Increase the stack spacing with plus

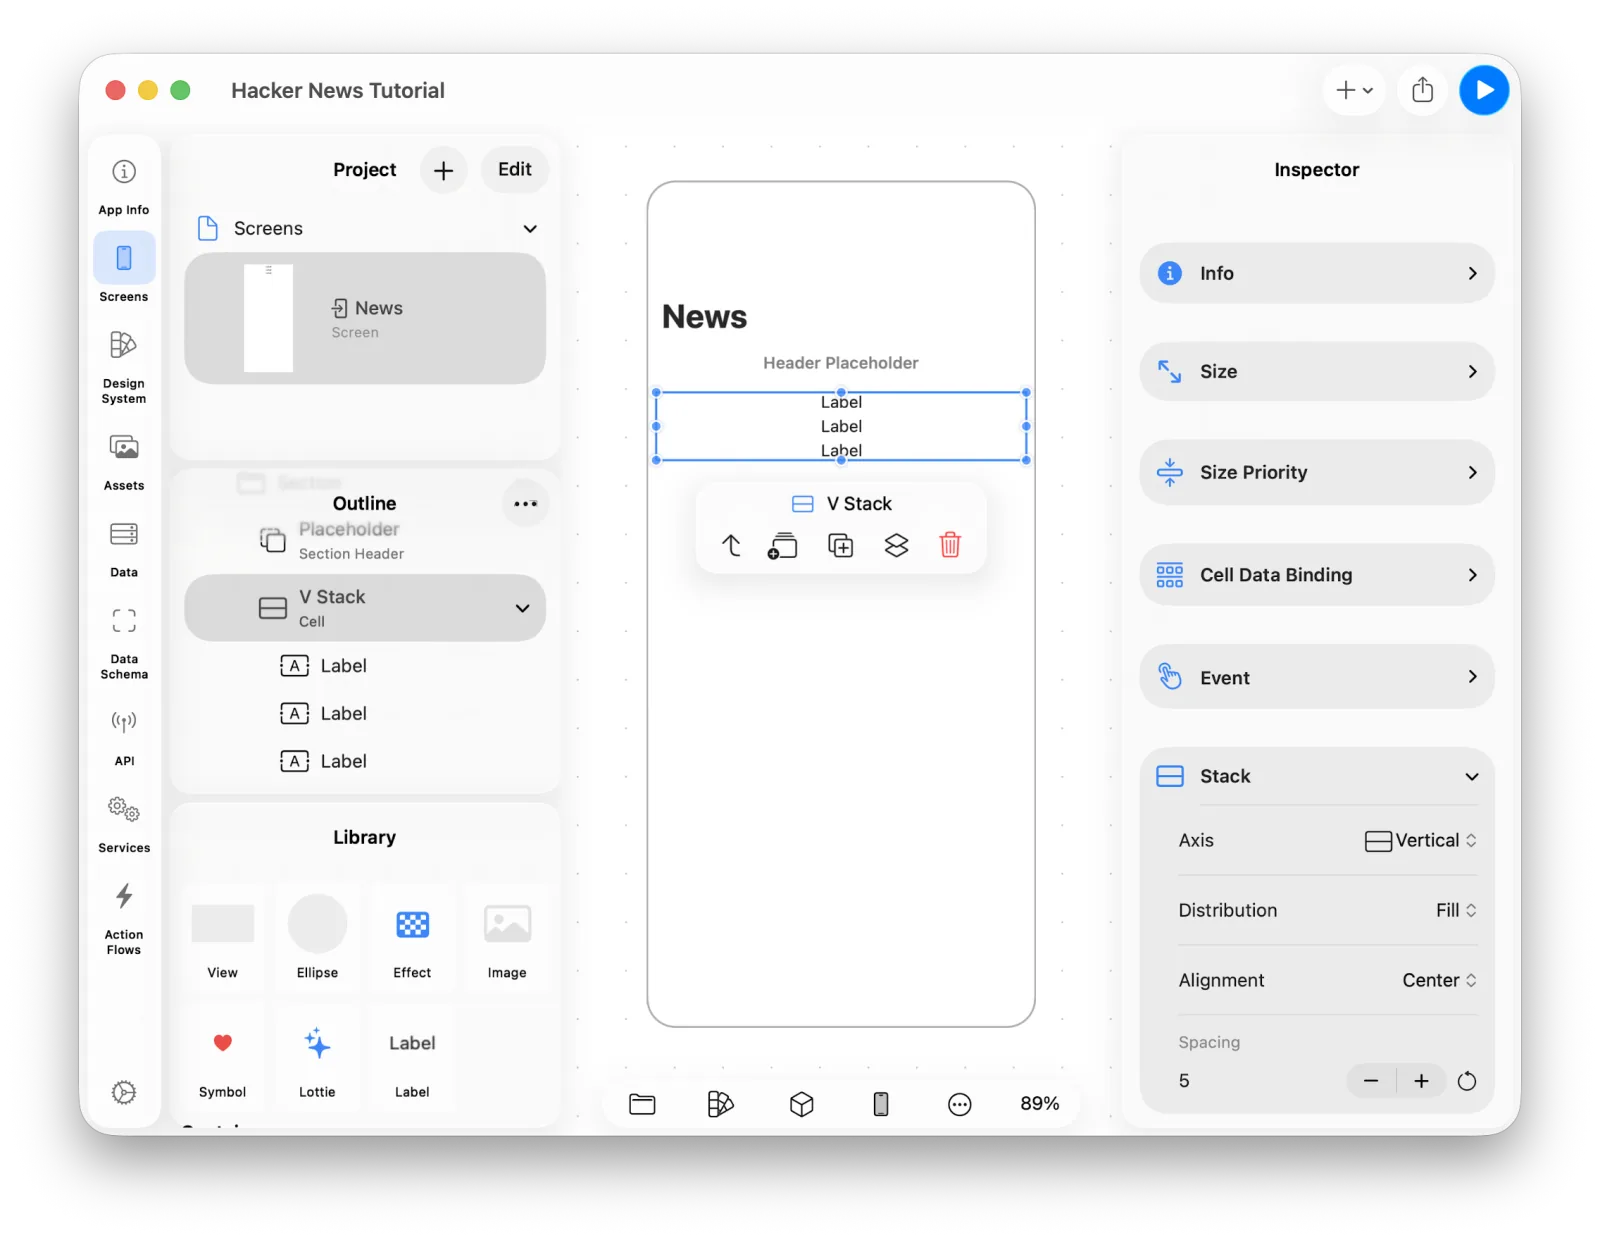click(x=1421, y=1081)
